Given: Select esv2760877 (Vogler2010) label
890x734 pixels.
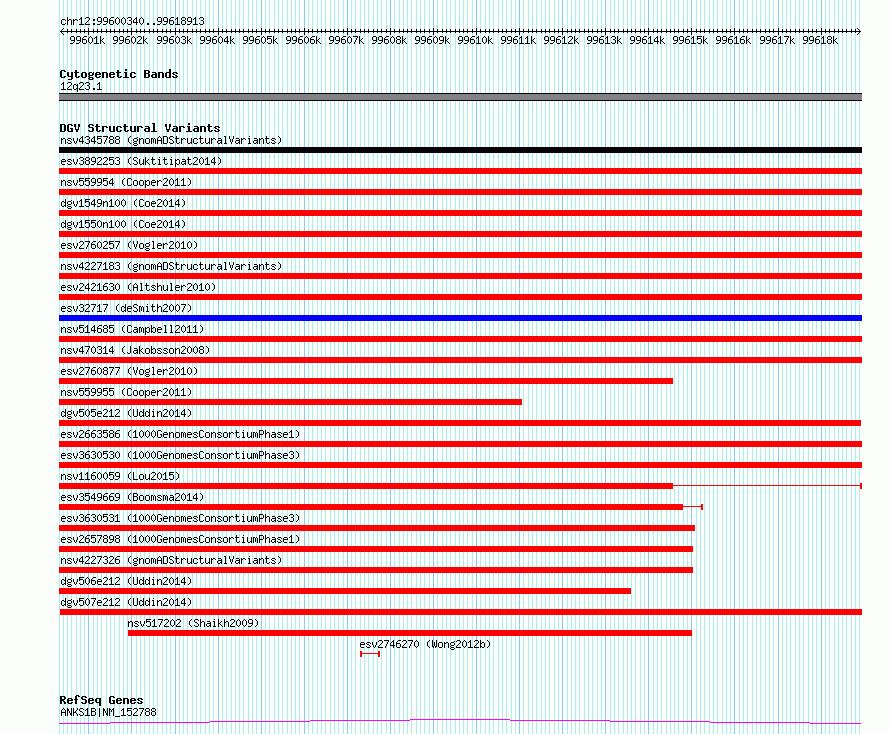Looking at the screenshot, I should pos(129,371).
